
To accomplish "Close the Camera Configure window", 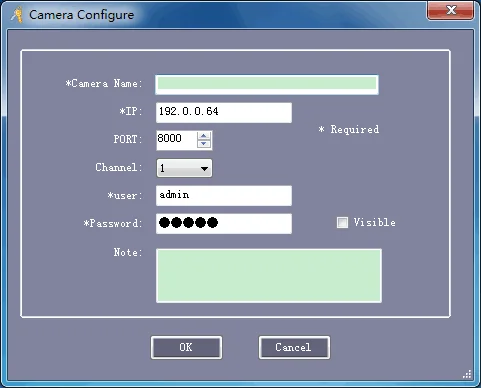I will tap(450, 11).
